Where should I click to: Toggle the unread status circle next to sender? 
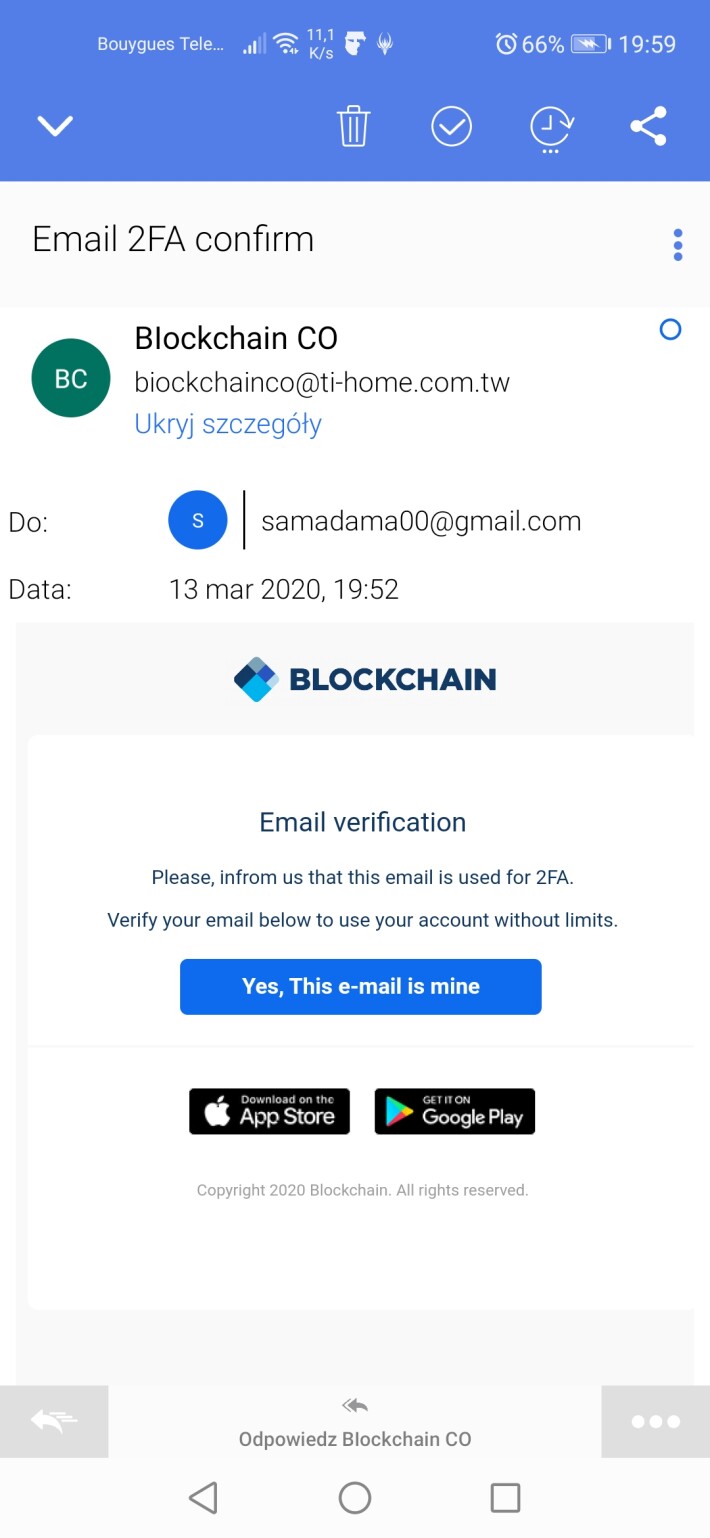click(x=670, y=329)
